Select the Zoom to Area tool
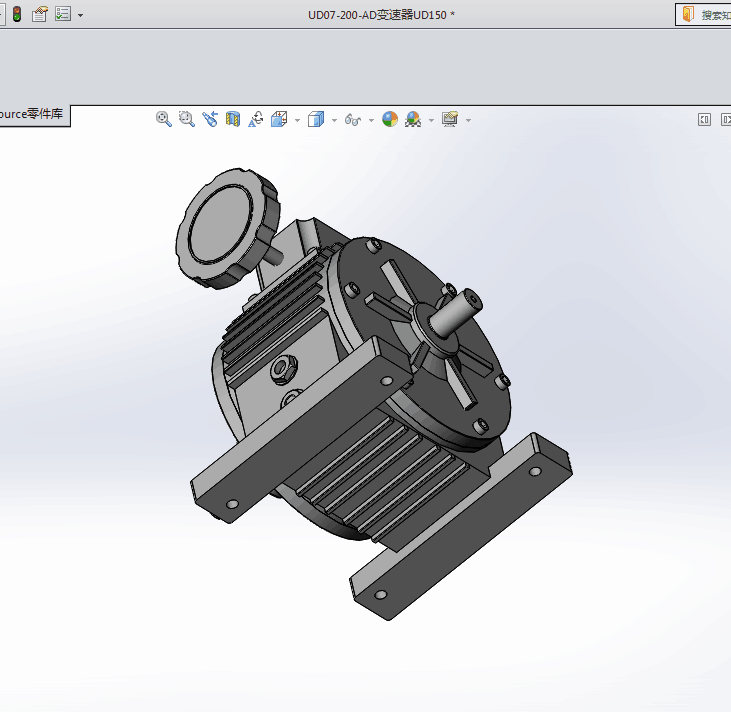The image size is (731, 712). tap(187, 119)
